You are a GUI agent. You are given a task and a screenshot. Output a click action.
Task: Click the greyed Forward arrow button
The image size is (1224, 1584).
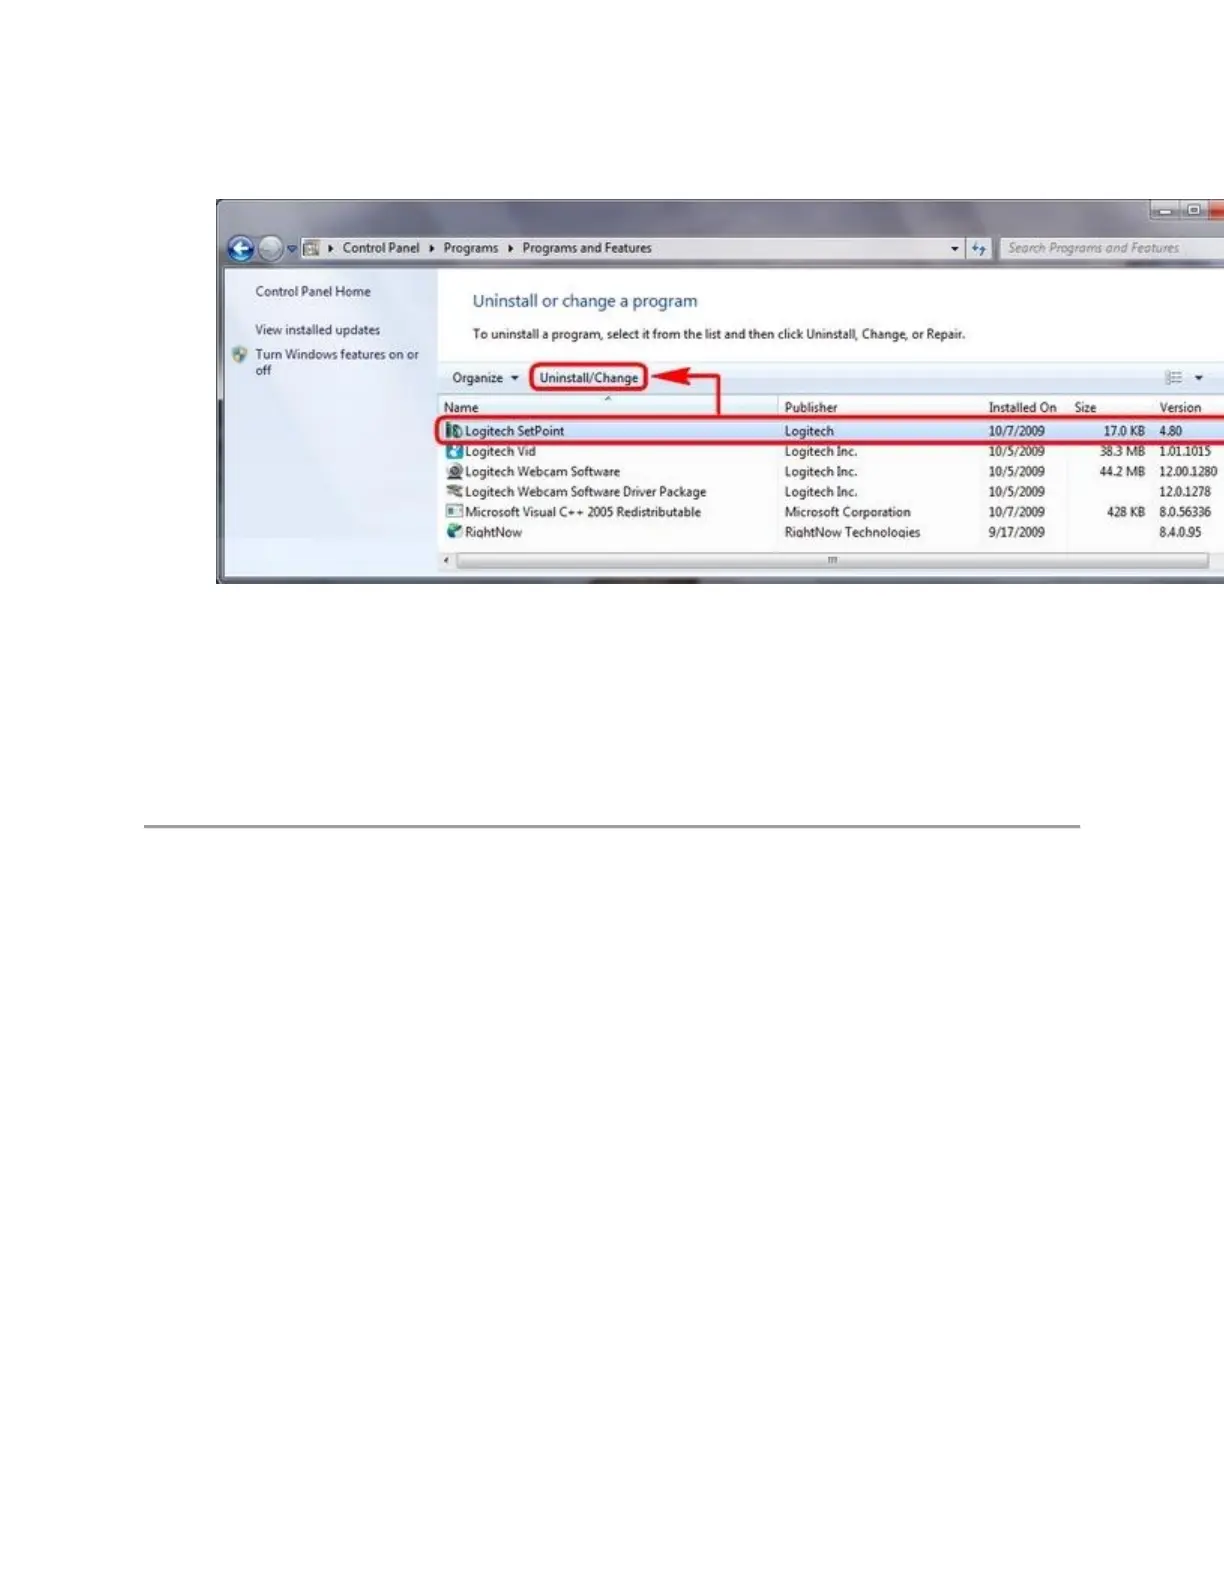(x=270, y=248)
